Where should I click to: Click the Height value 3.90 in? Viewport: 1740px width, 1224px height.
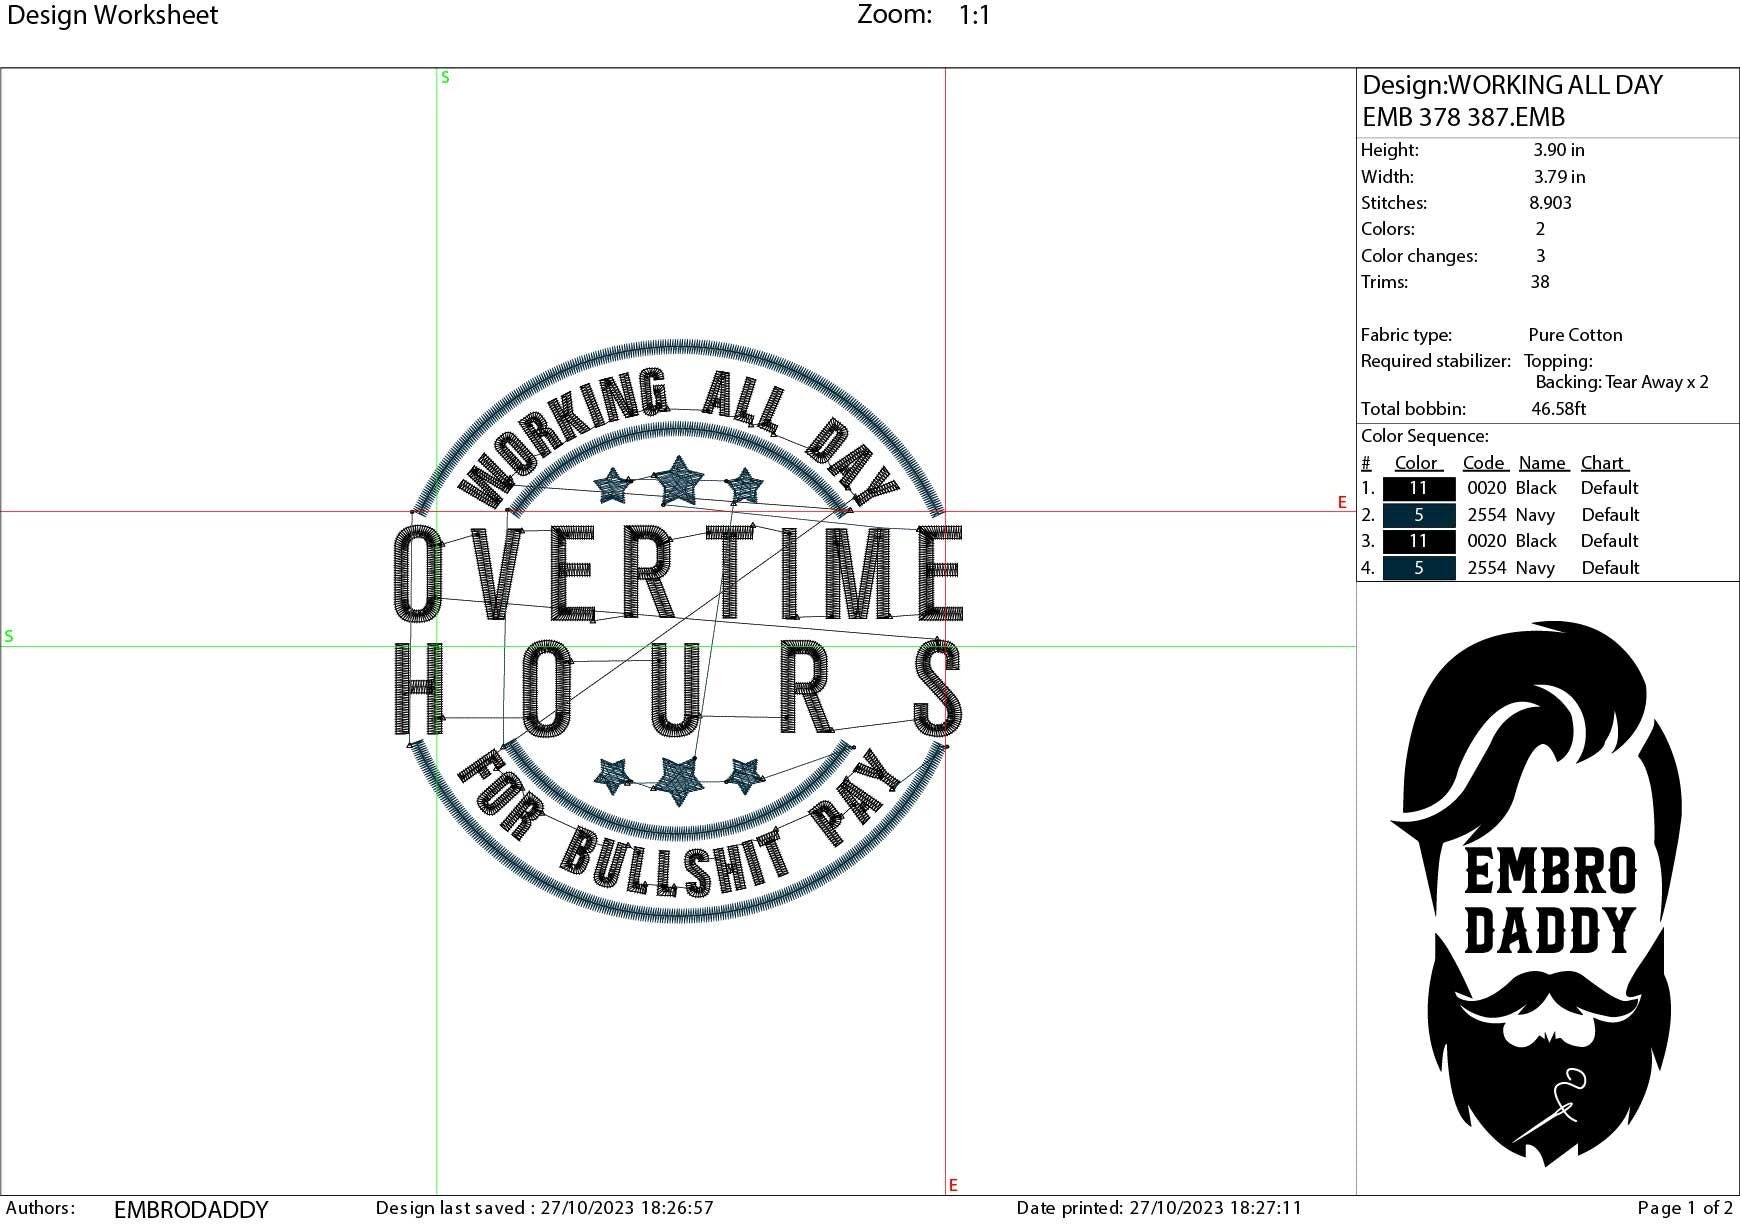pos(1558,150)
